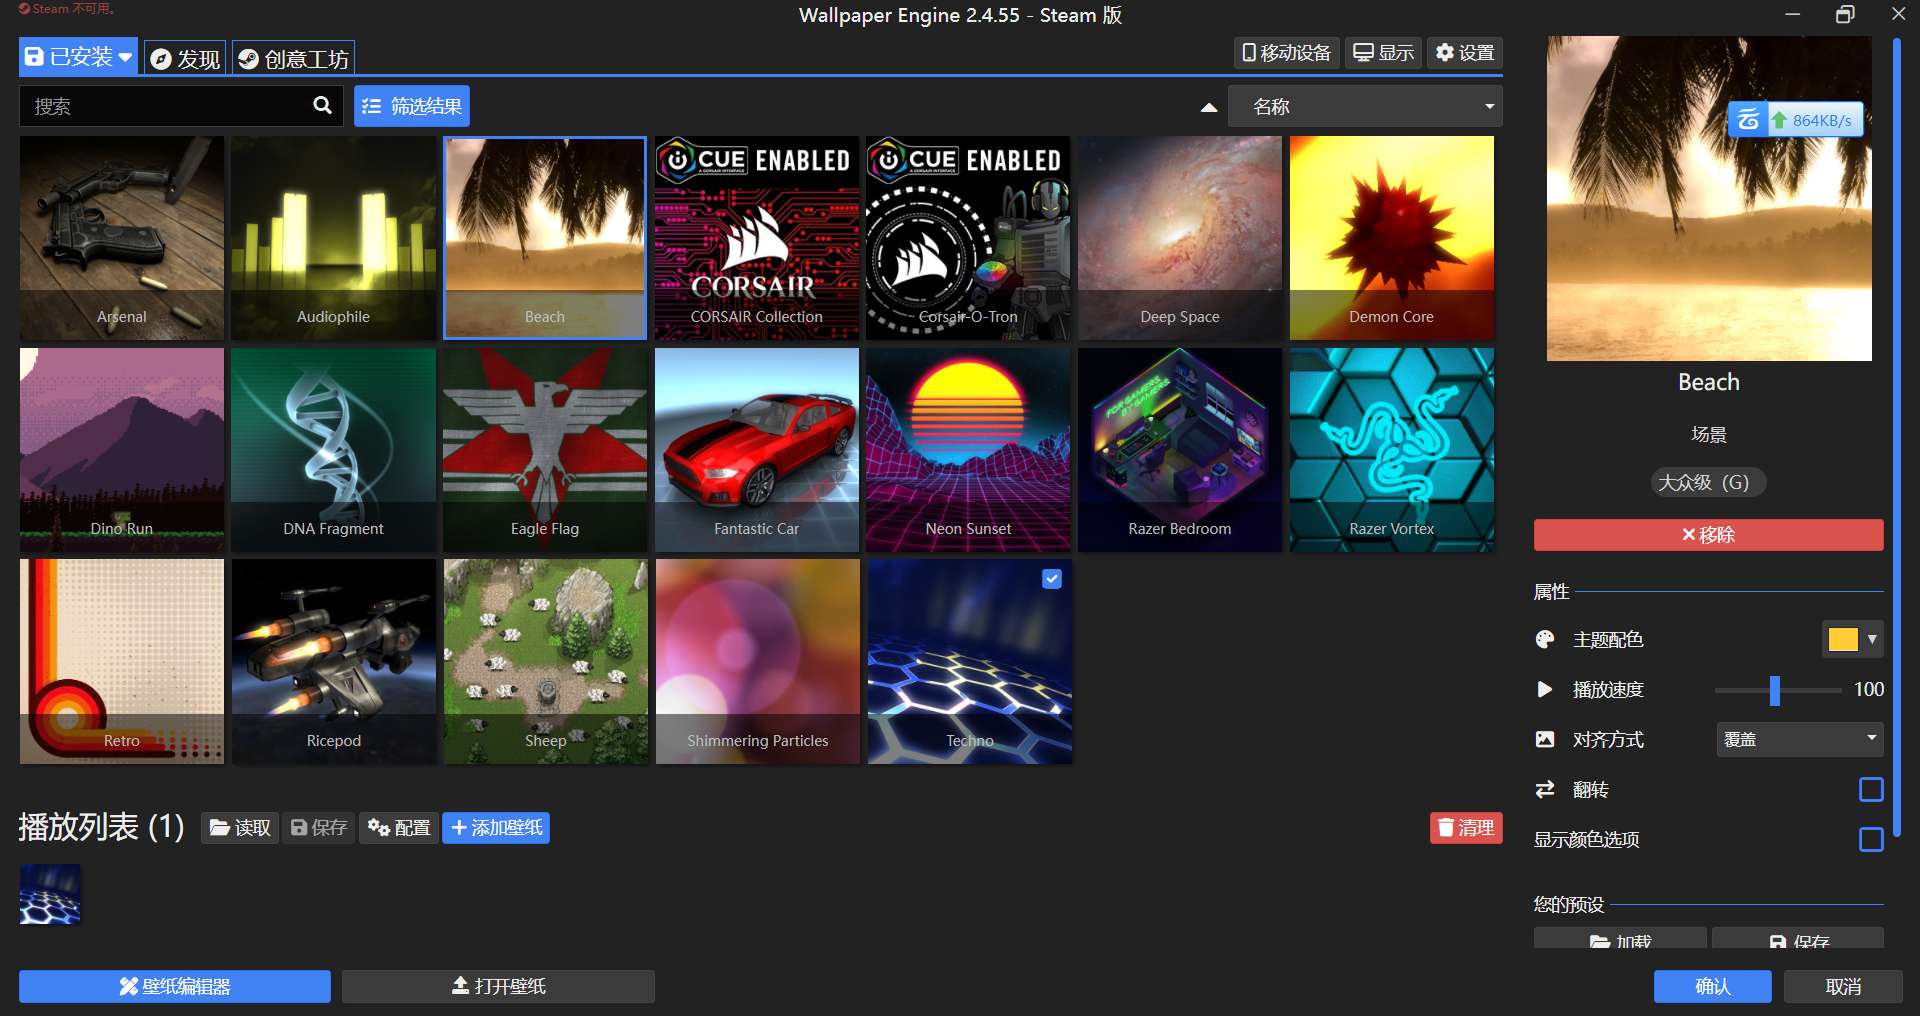Click the age rating 大众级 (G) tag
1920x1016 pixels.
[1708, 482]
